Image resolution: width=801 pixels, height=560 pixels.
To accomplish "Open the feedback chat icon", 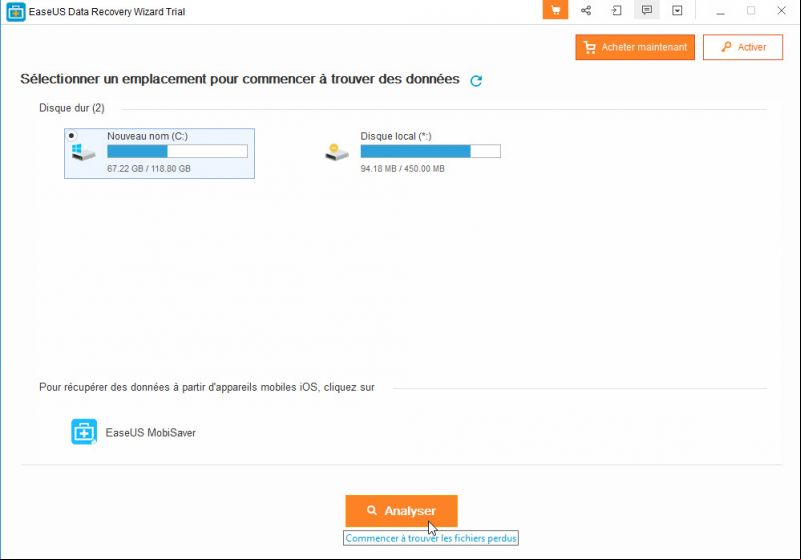I will (x=647, y=10).
